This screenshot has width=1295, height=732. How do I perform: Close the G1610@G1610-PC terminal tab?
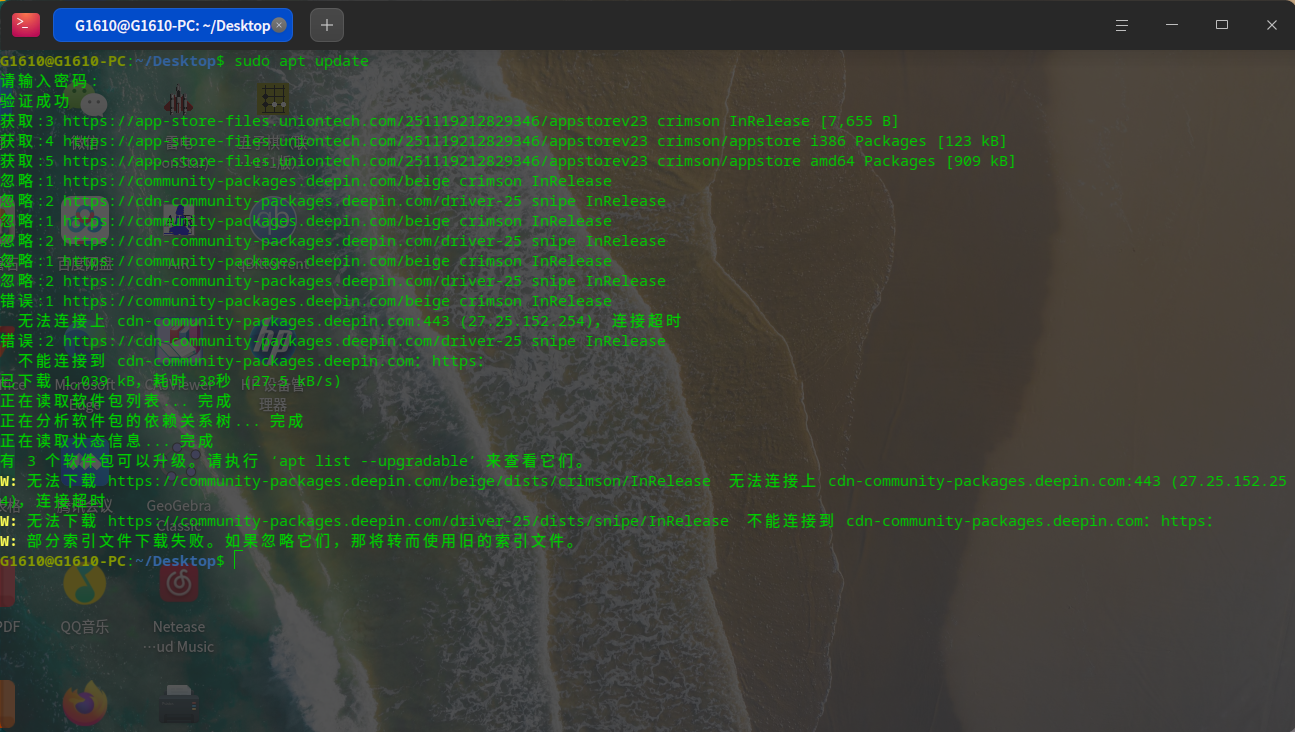coord(279,25)
